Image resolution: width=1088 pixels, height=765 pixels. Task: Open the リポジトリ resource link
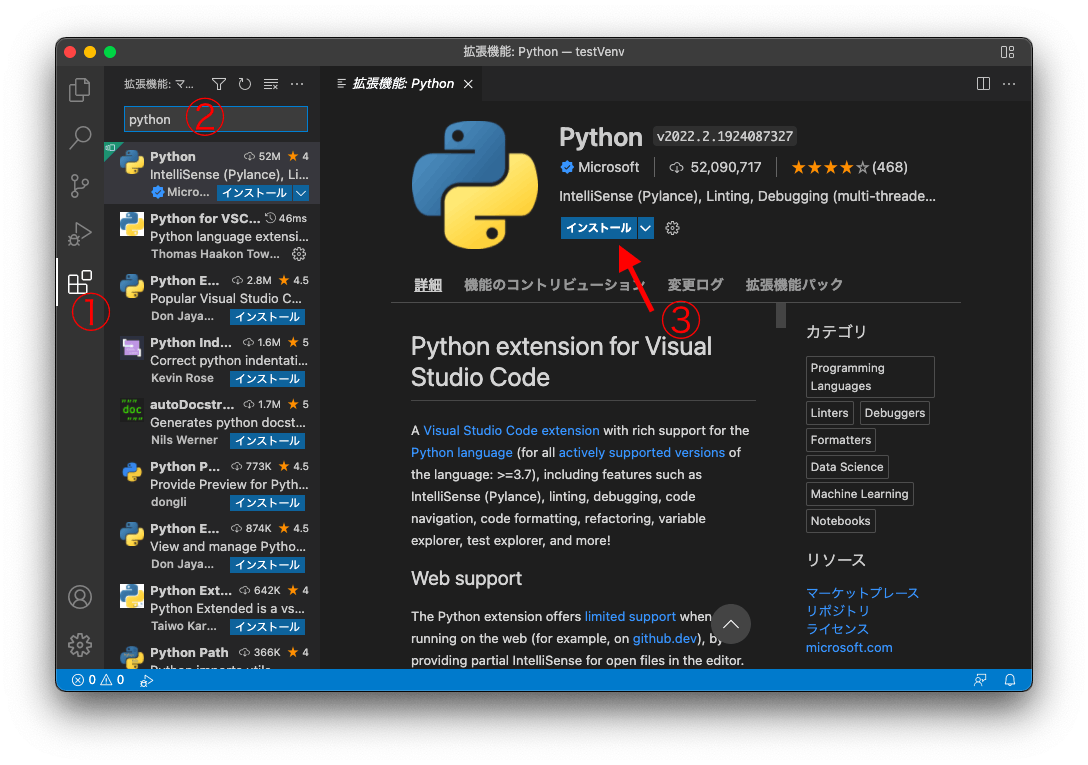[x=838, y=611]
